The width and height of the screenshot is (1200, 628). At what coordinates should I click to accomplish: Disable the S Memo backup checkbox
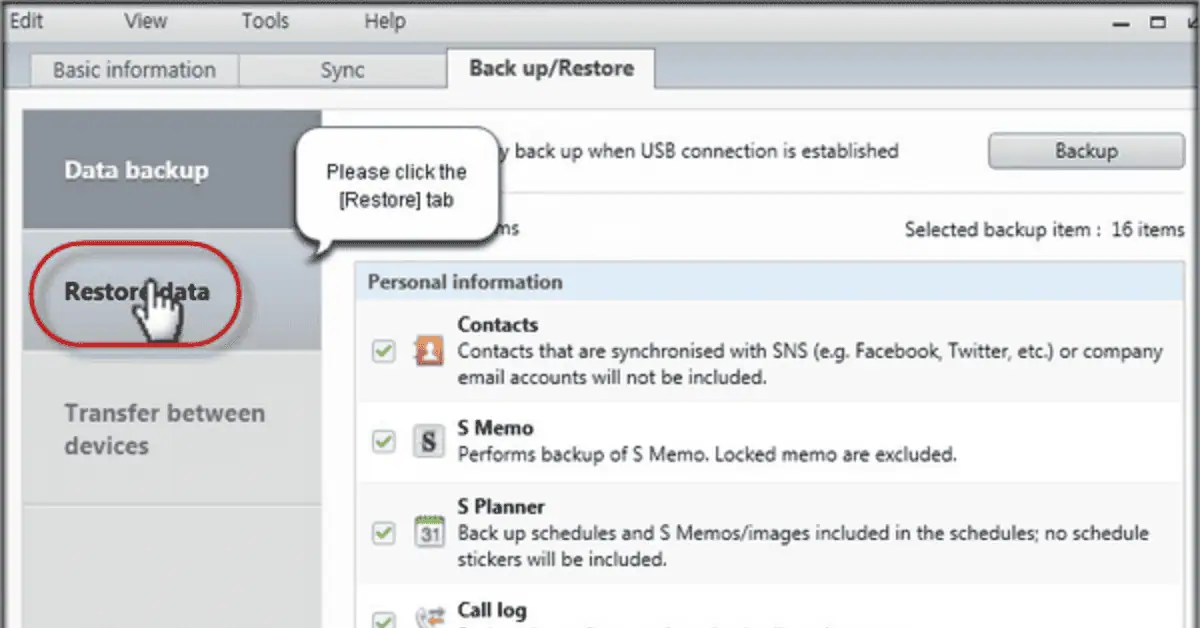point(383,443)
